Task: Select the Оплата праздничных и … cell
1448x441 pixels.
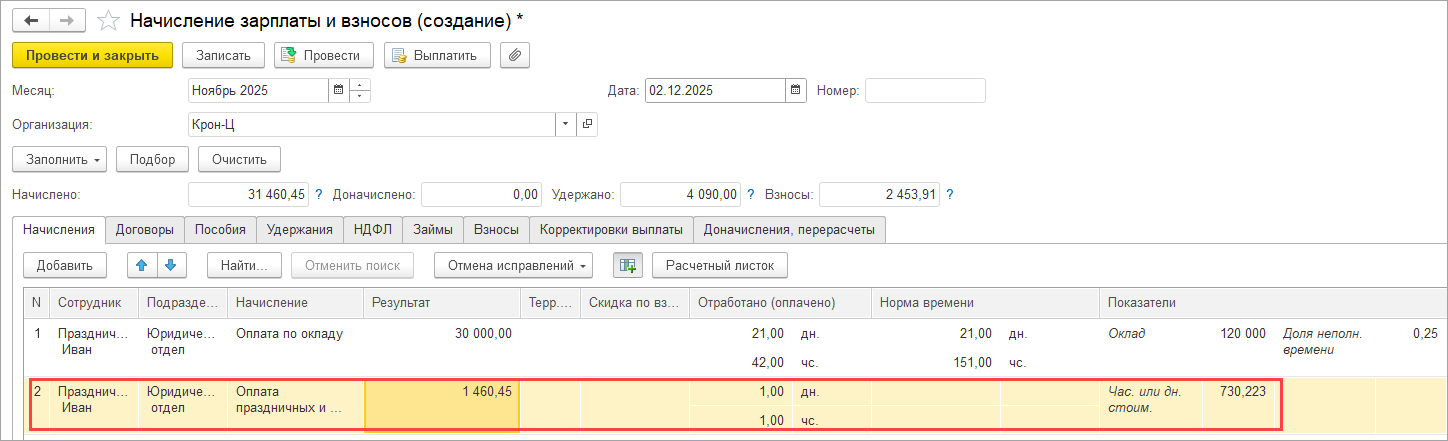Action: (296, 405)
